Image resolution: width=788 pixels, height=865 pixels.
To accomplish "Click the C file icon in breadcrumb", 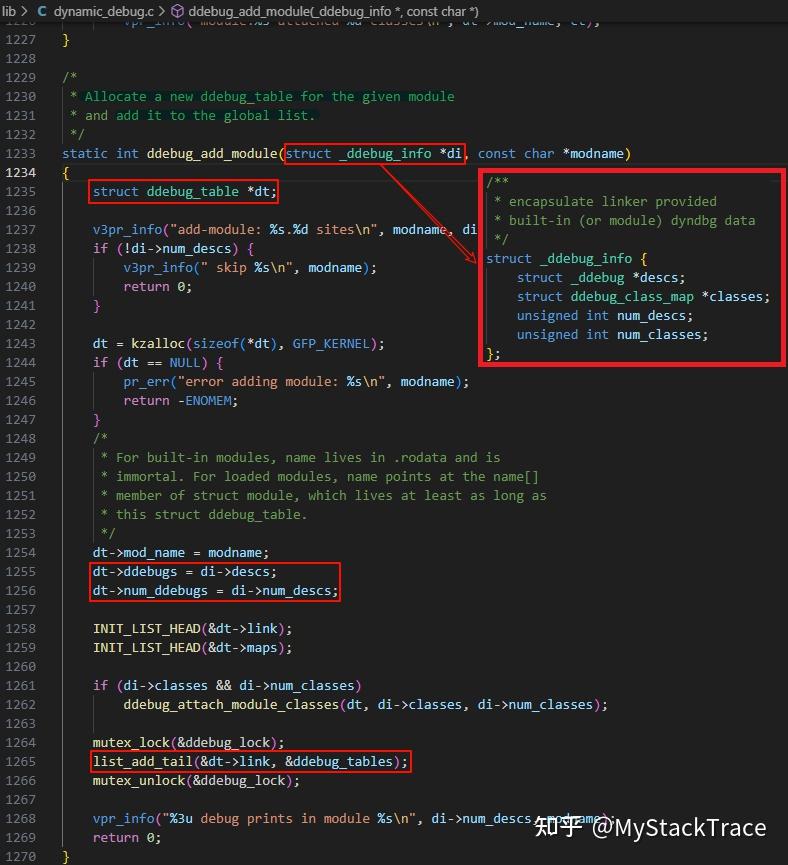I will [42, 10].
